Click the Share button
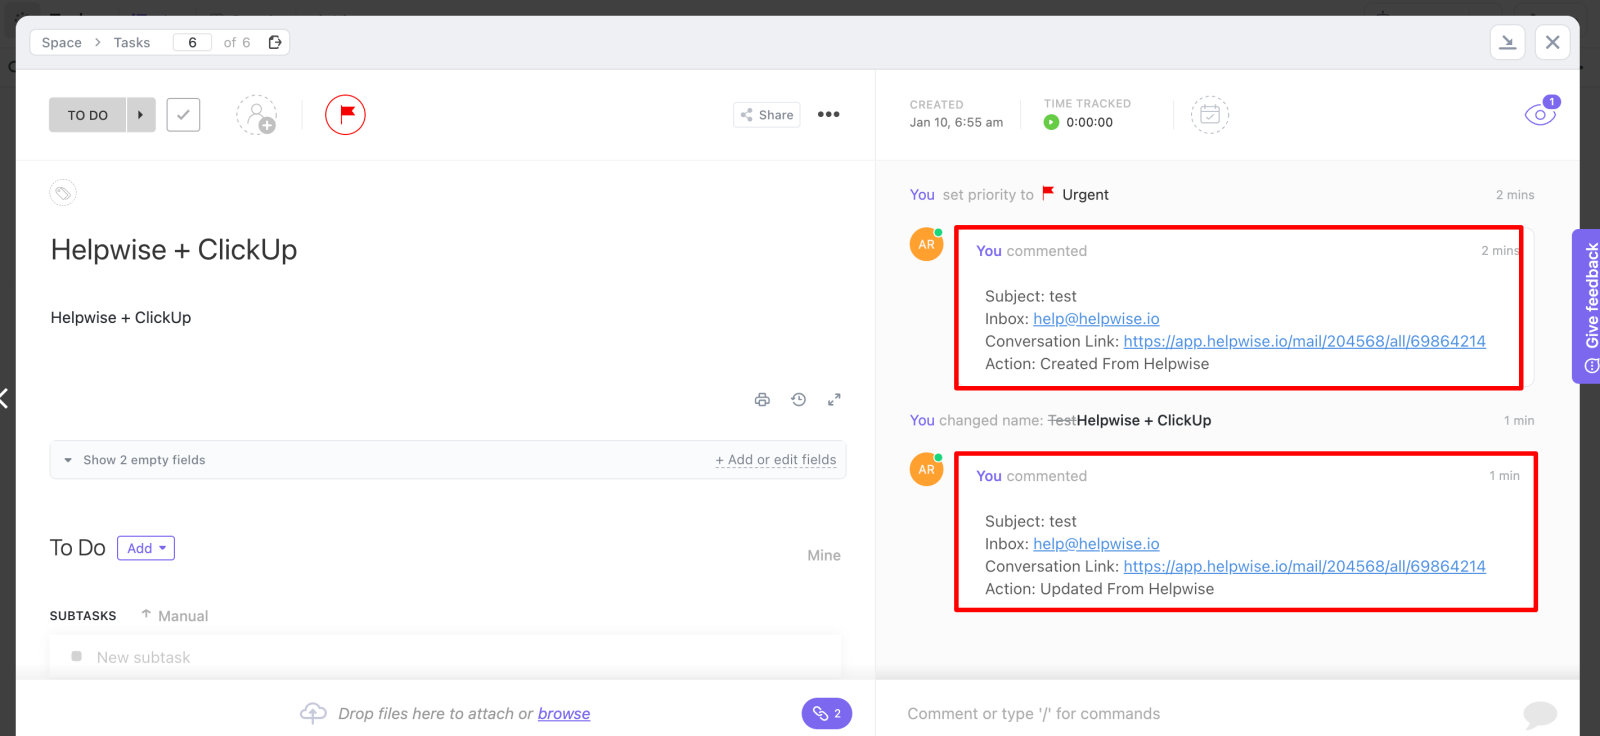 point(766,115)
